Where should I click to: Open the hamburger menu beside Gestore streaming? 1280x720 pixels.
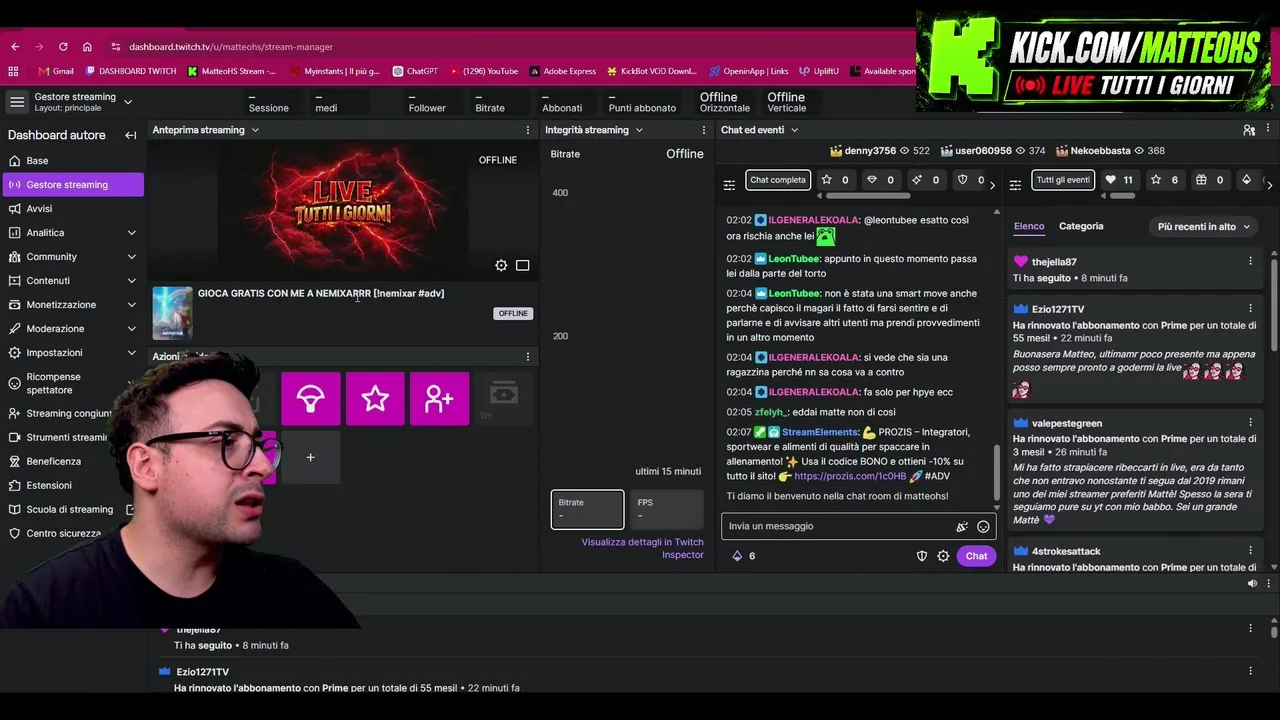click(x=17, y=102)
